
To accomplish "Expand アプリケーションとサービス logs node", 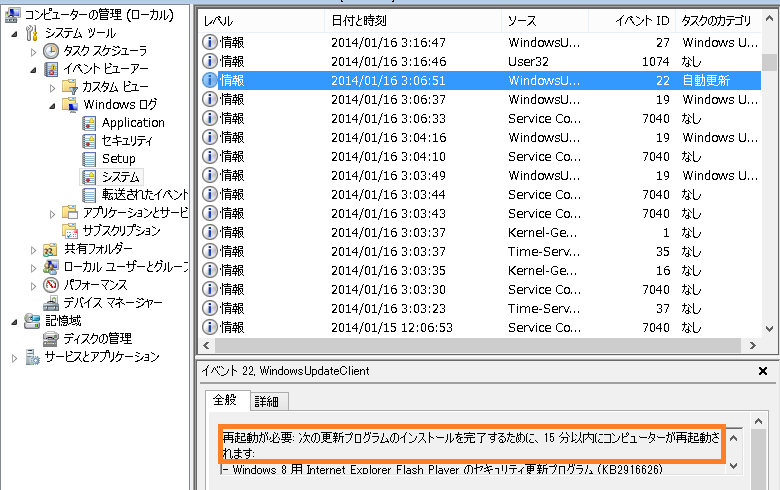I will pos(52,214).
